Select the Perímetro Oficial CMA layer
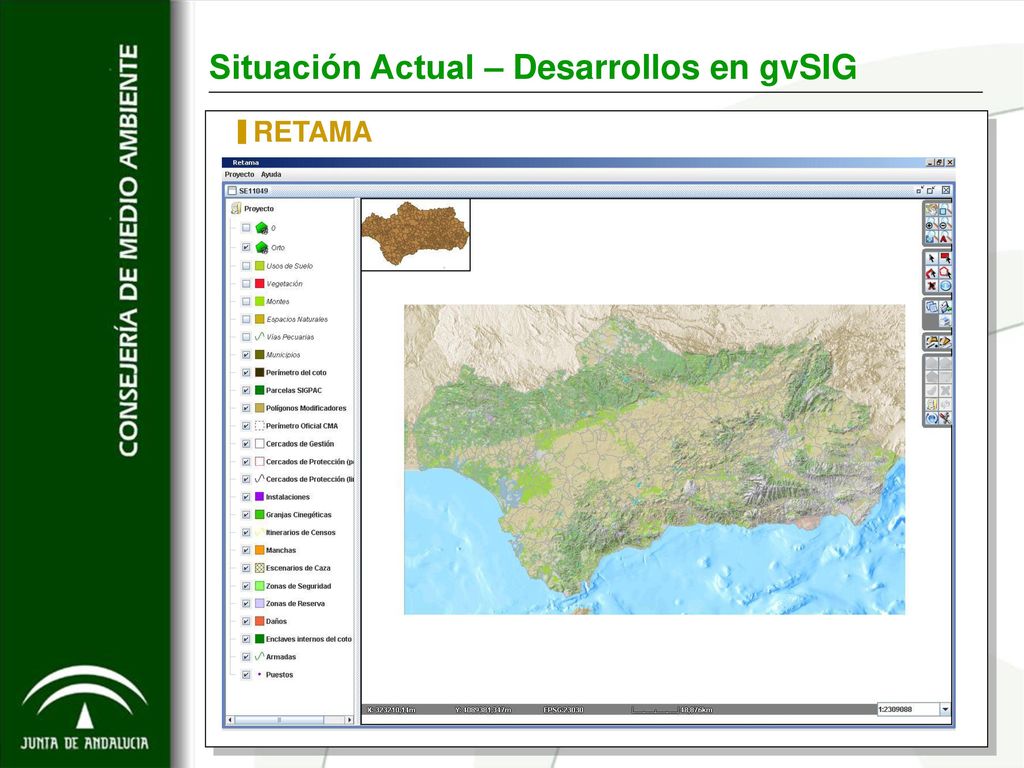The image size is (1024, 768). 302,426
